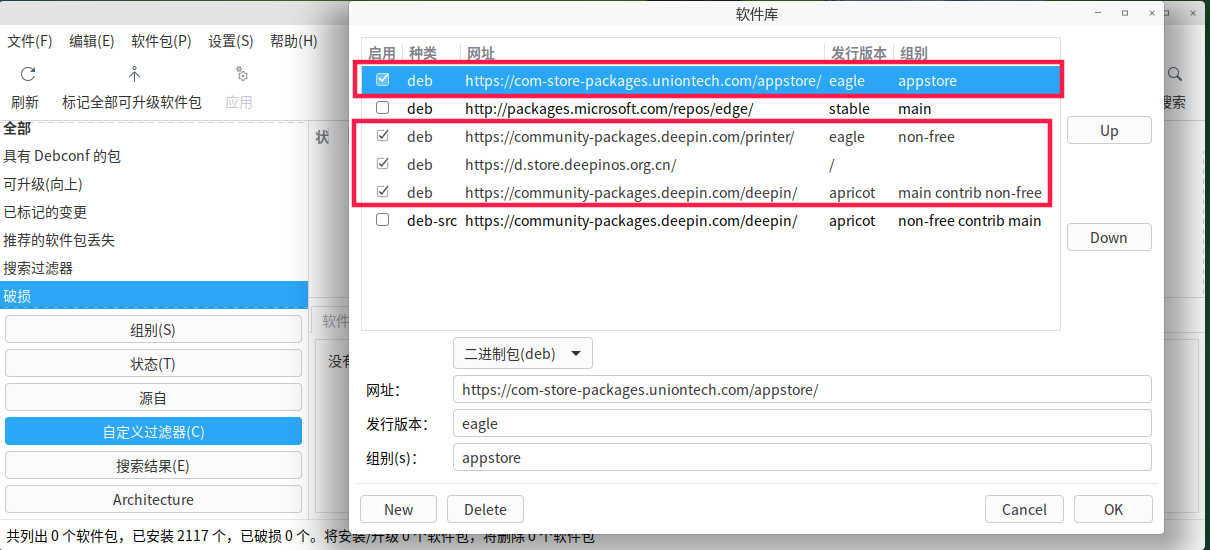Sort by the 发行版本 column header
1210x550 pixels.
[x=859, y=53]
